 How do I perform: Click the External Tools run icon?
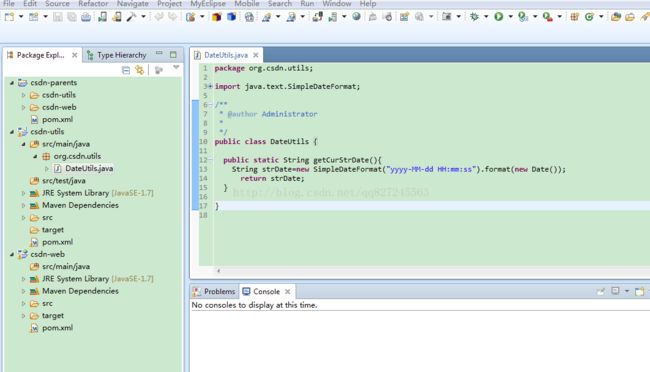tap(547, 17)
